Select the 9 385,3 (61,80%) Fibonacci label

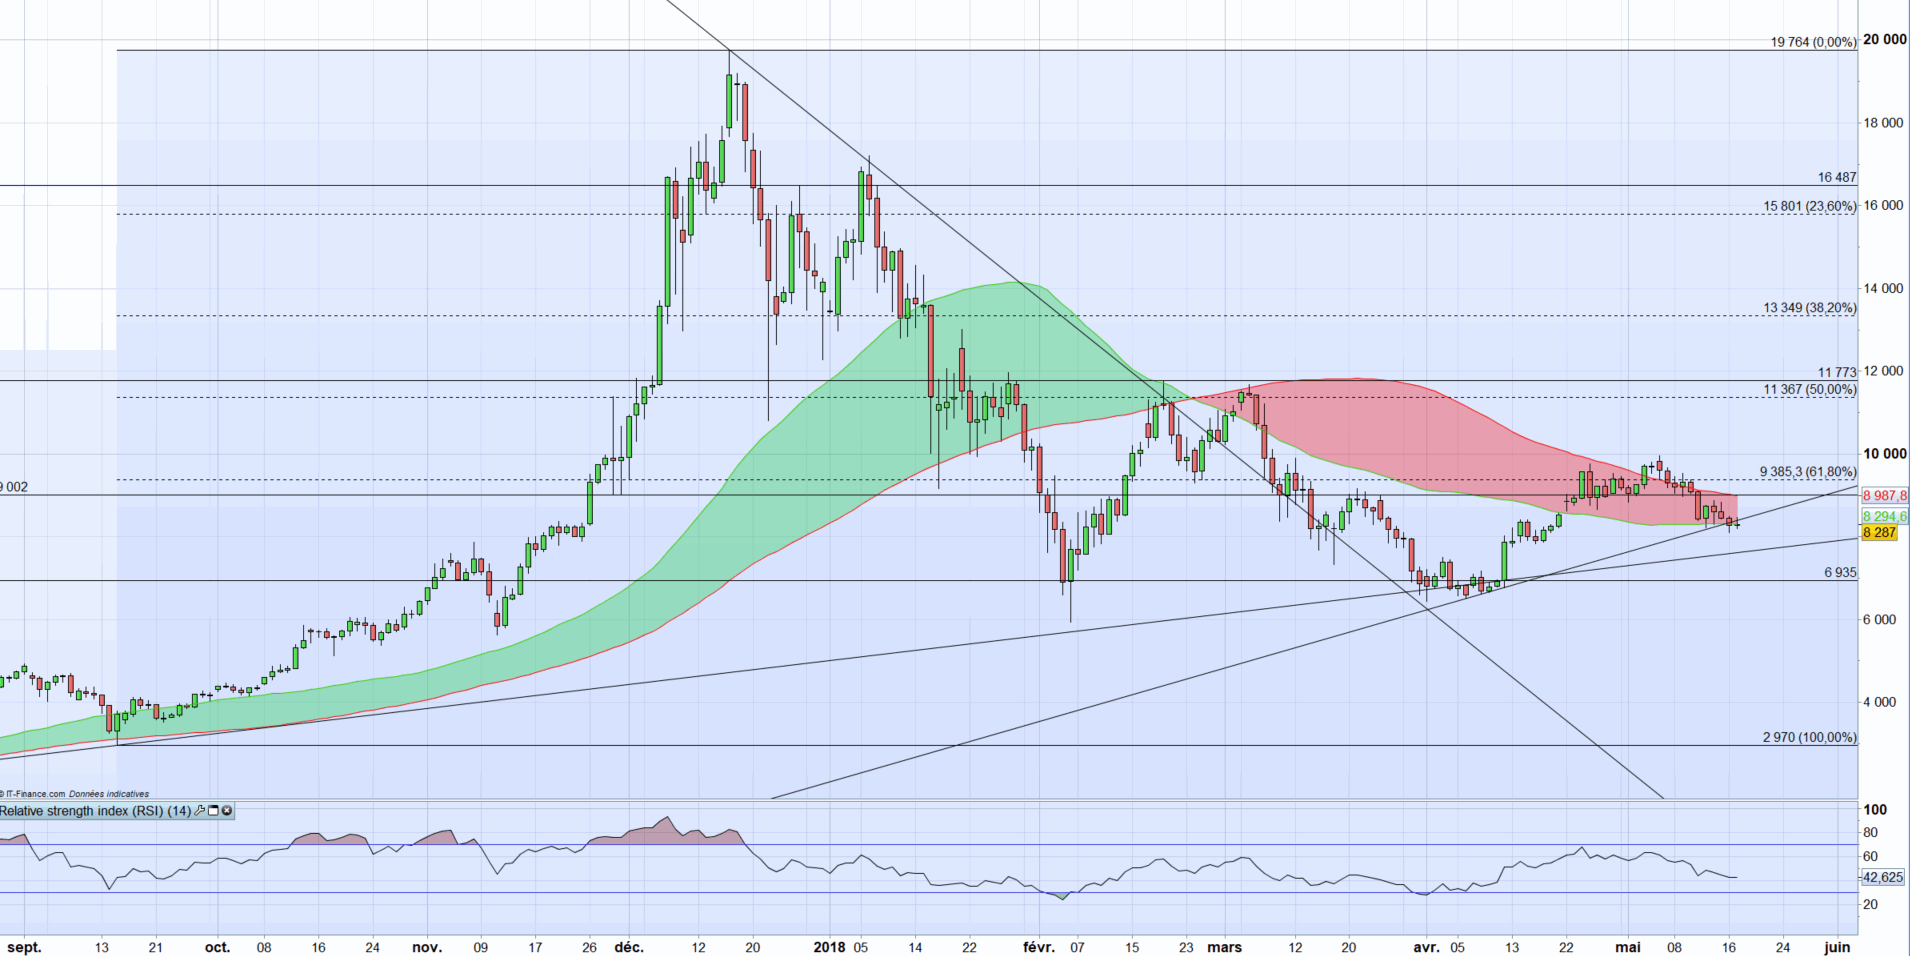pyautogui.click(x=1808, y=471)
